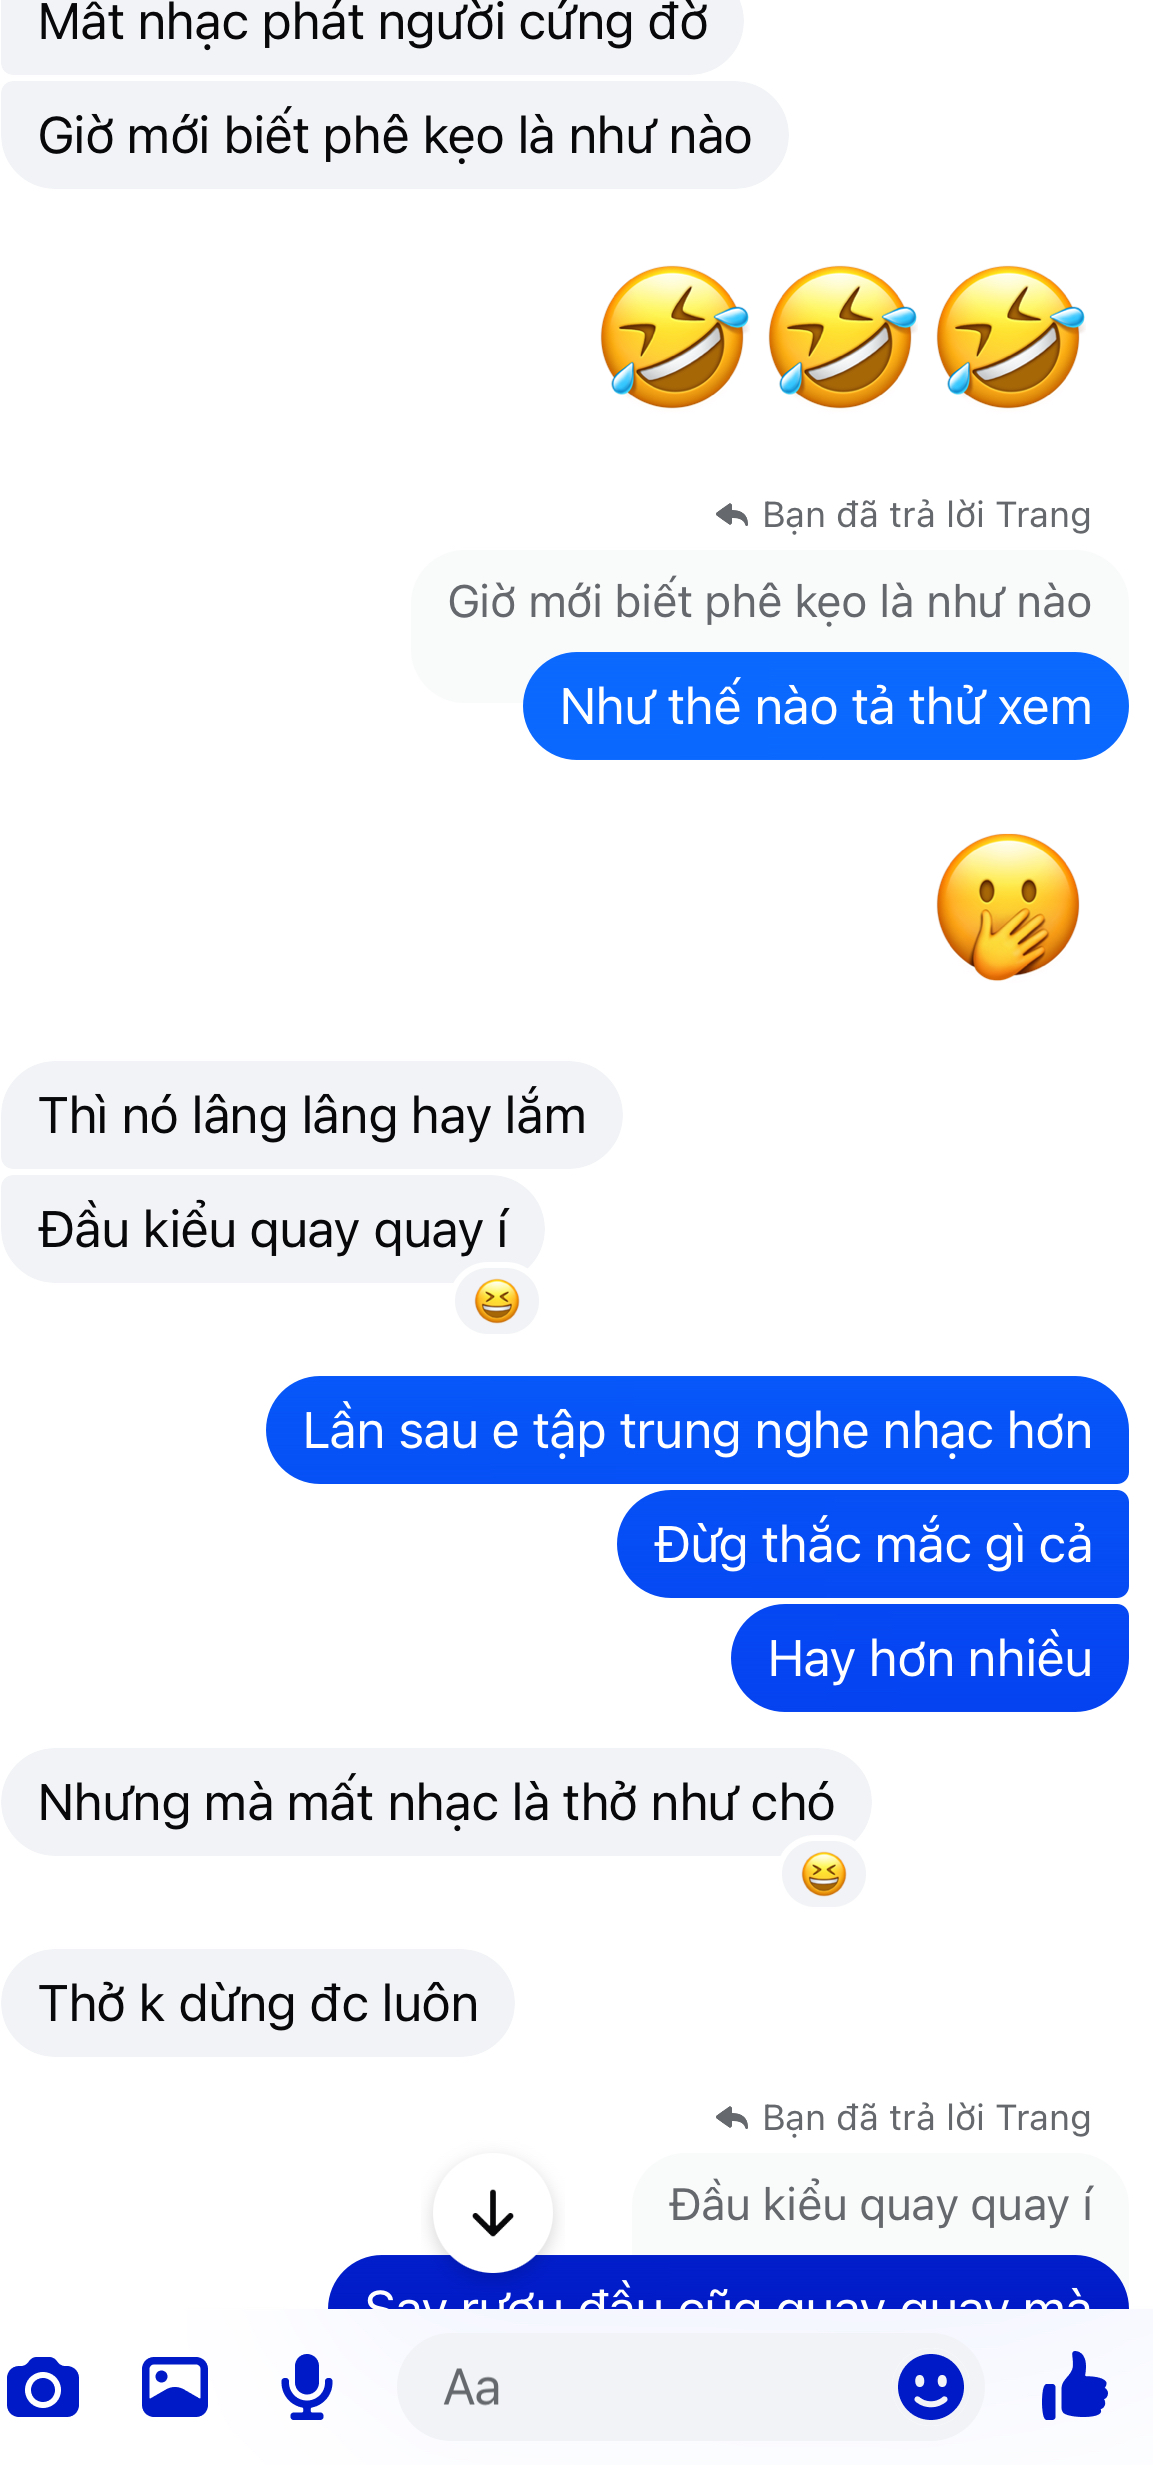Tap the hand-over-mouth emoji message
Viewport: 1153px width, 2465px height.
1008,906
